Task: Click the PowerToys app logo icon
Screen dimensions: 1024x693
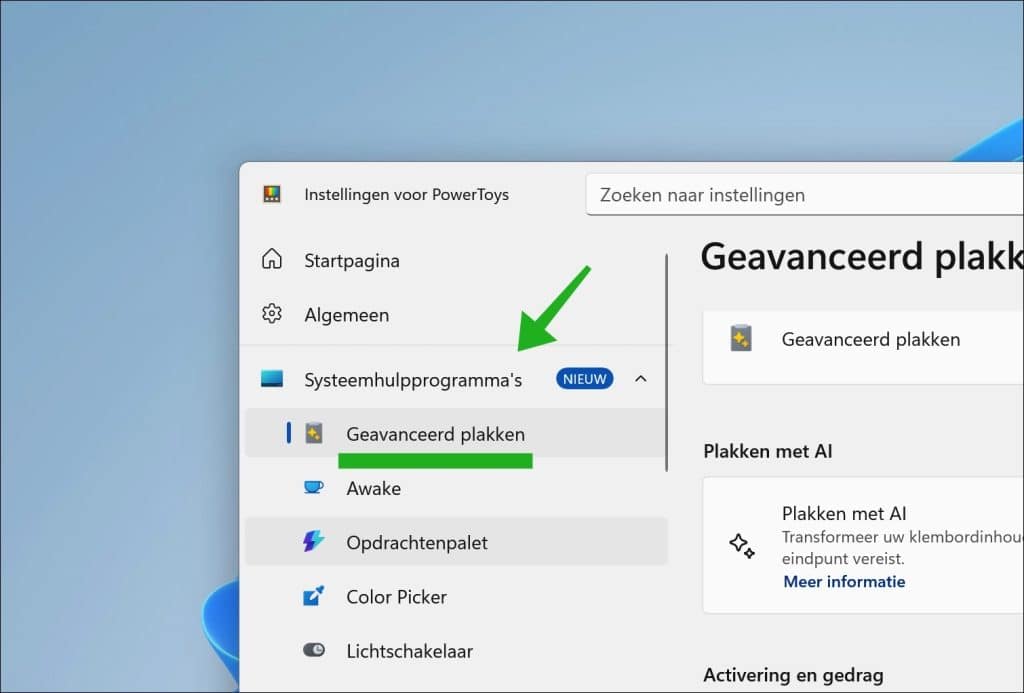Action: click(x=272, y=194)
